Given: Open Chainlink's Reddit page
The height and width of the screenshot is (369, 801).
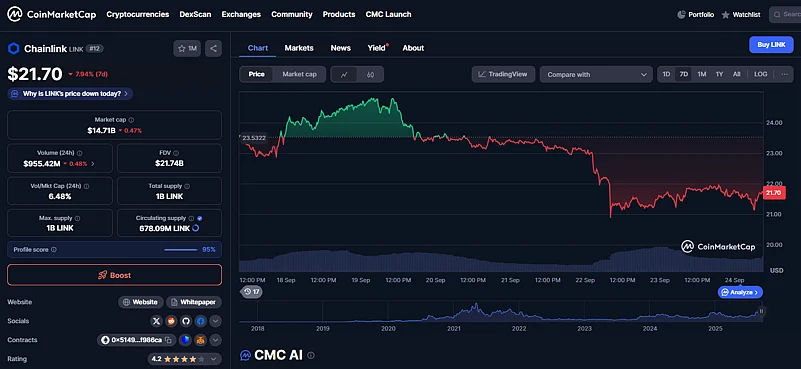Looking at the screenshot, I should point(171,321).
